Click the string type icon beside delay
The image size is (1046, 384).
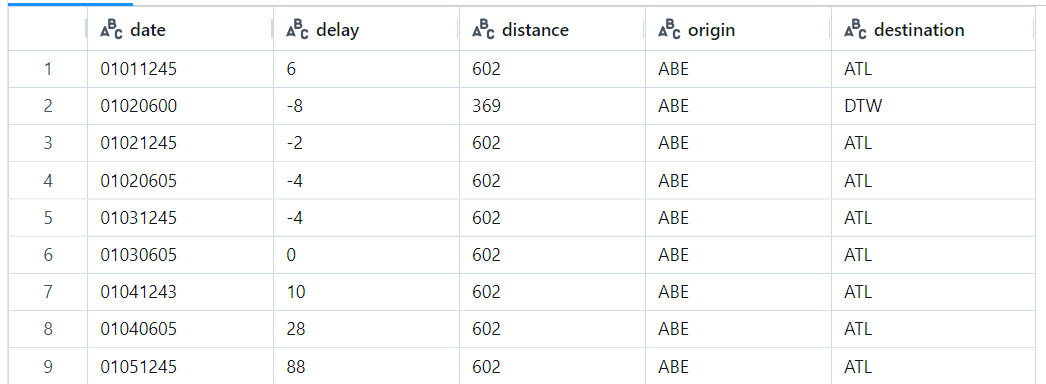[298, 29]
